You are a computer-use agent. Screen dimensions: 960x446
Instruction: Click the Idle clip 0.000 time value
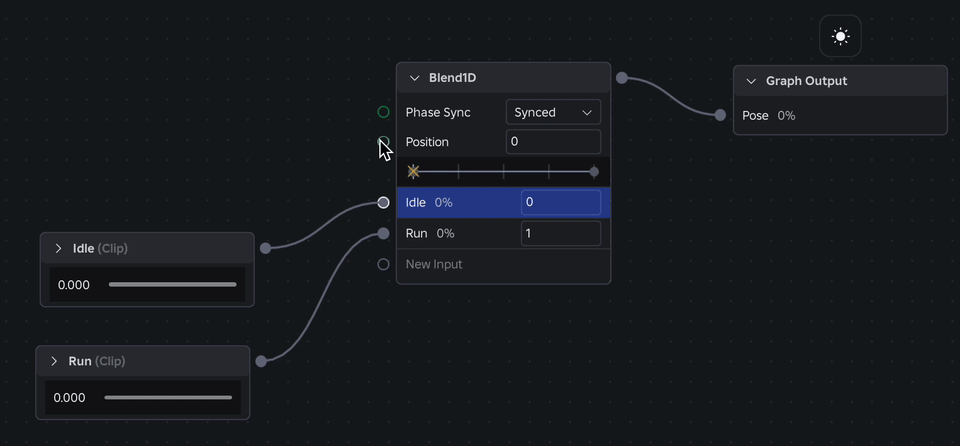(73, 285)
